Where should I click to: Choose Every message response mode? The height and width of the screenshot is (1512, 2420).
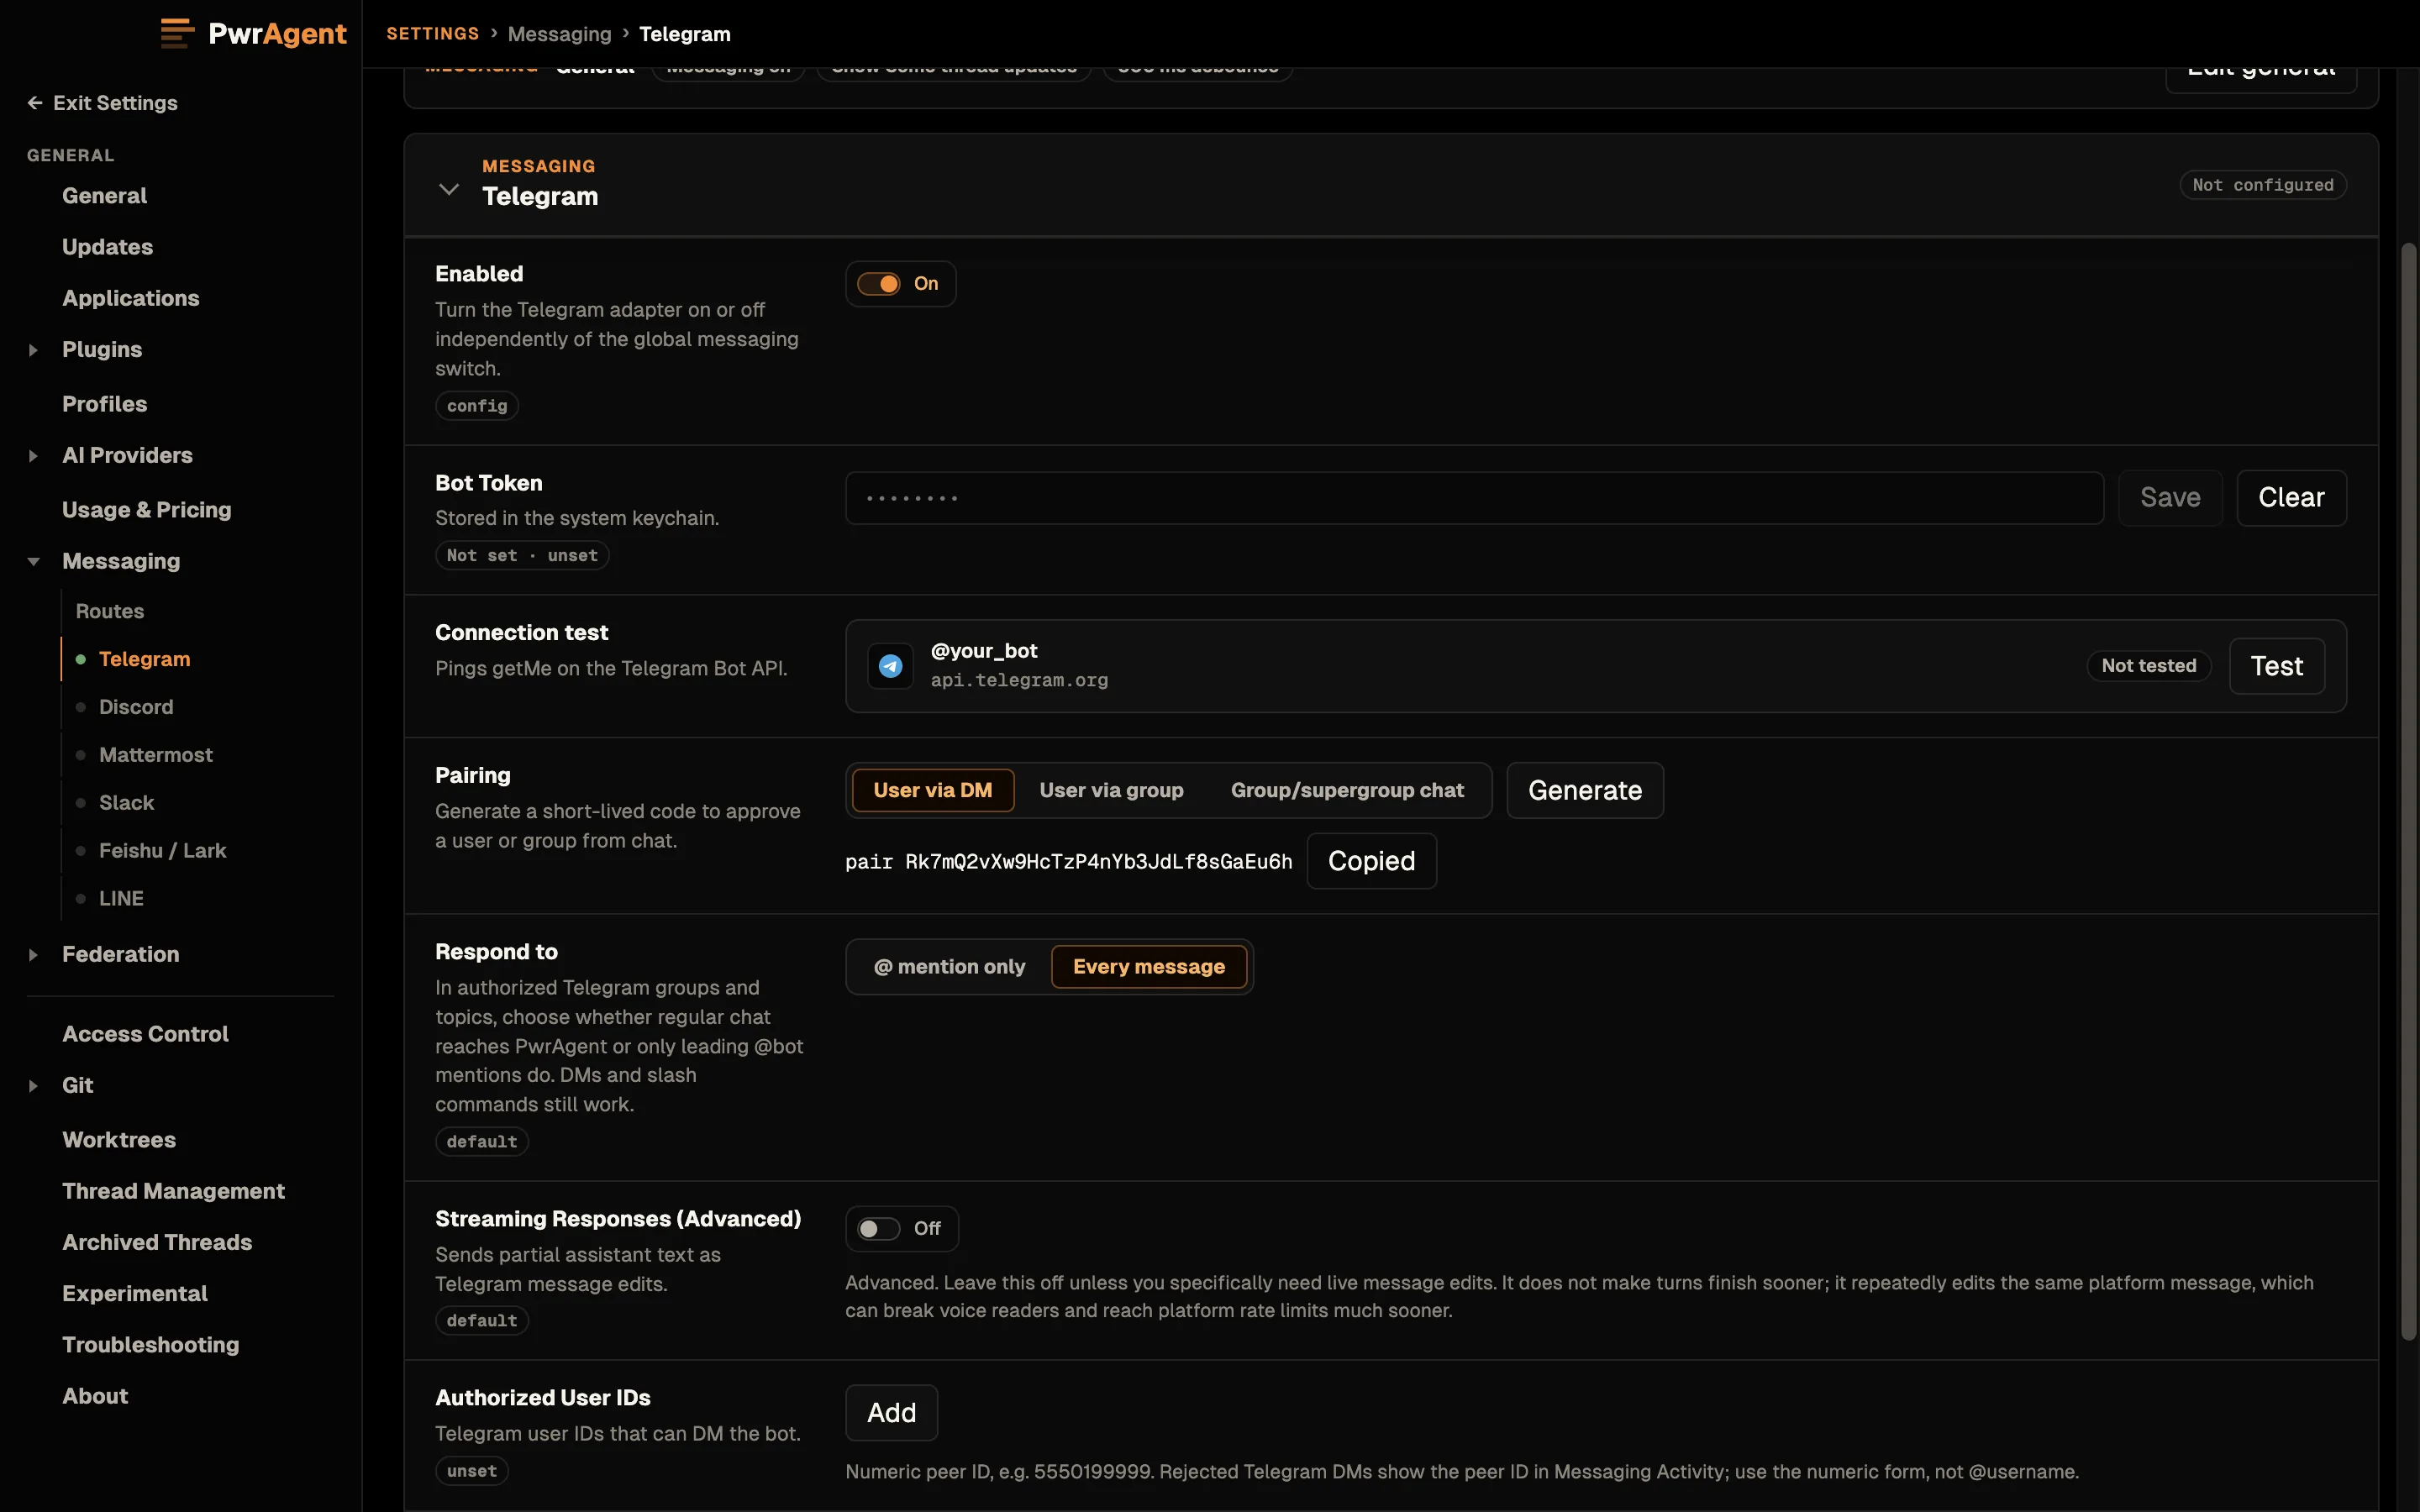pyautogui.click(x=1149, y=967)
